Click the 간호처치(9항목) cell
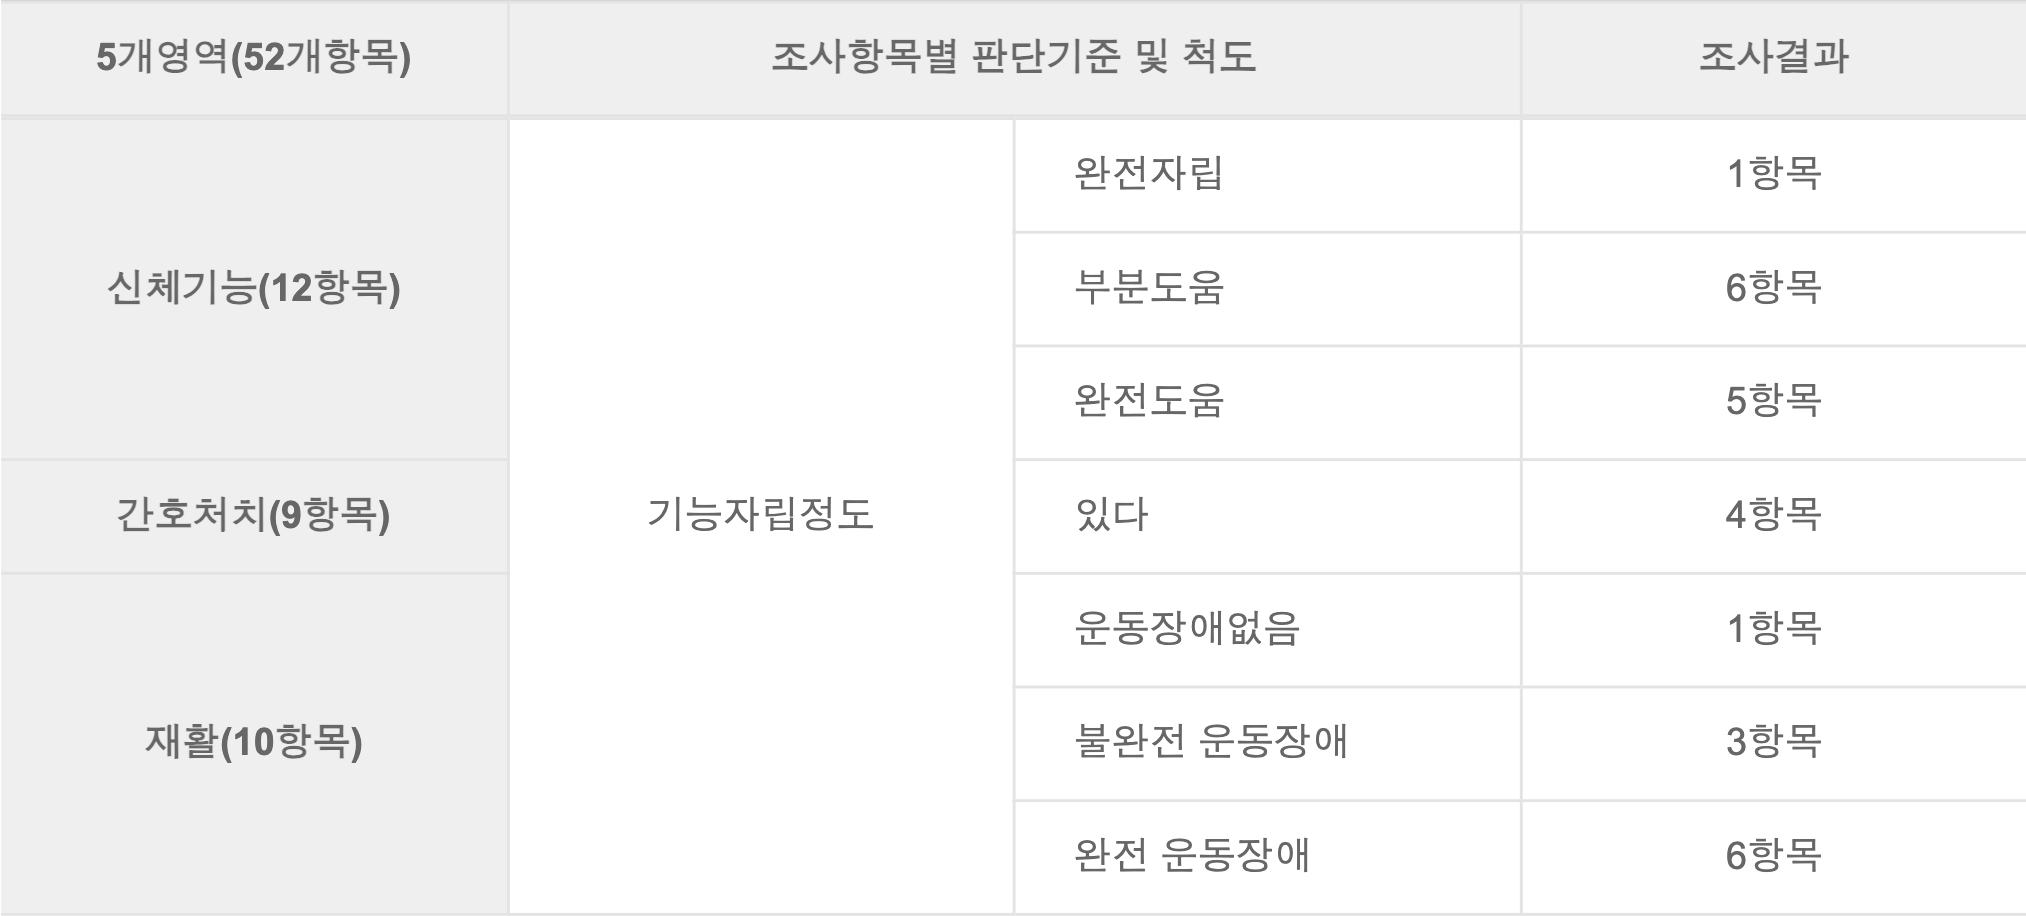Screen dimensions: 2026x916 [254, 516]
